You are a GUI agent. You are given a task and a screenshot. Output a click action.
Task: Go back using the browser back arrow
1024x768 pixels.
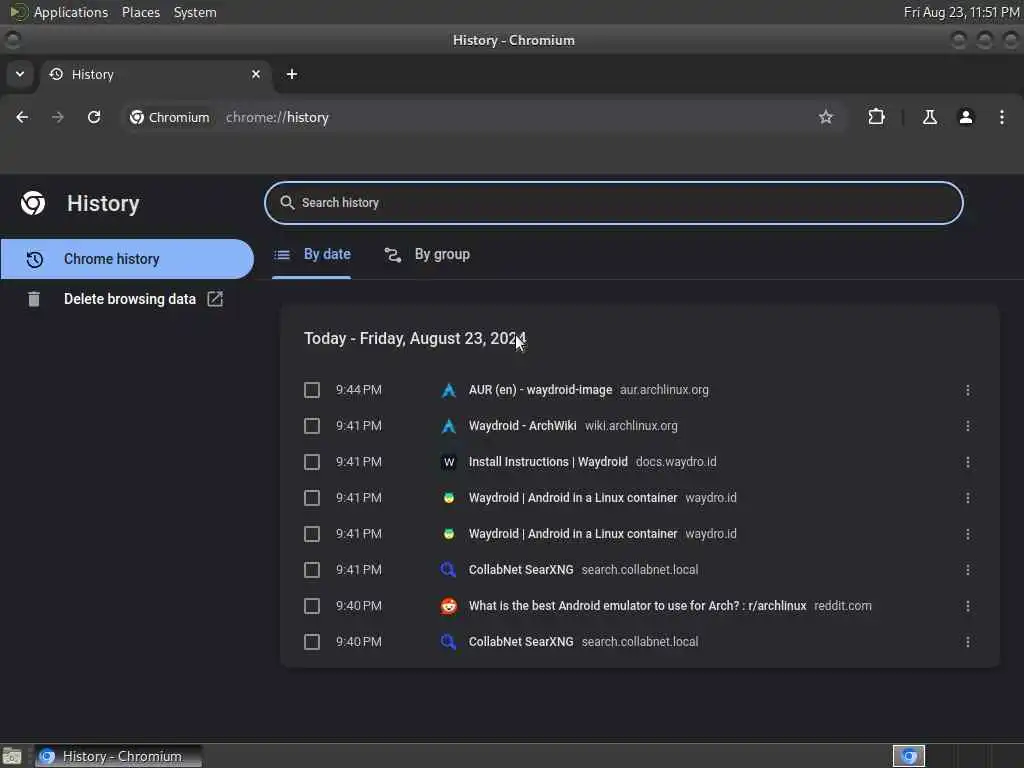[x=22, y=117]
